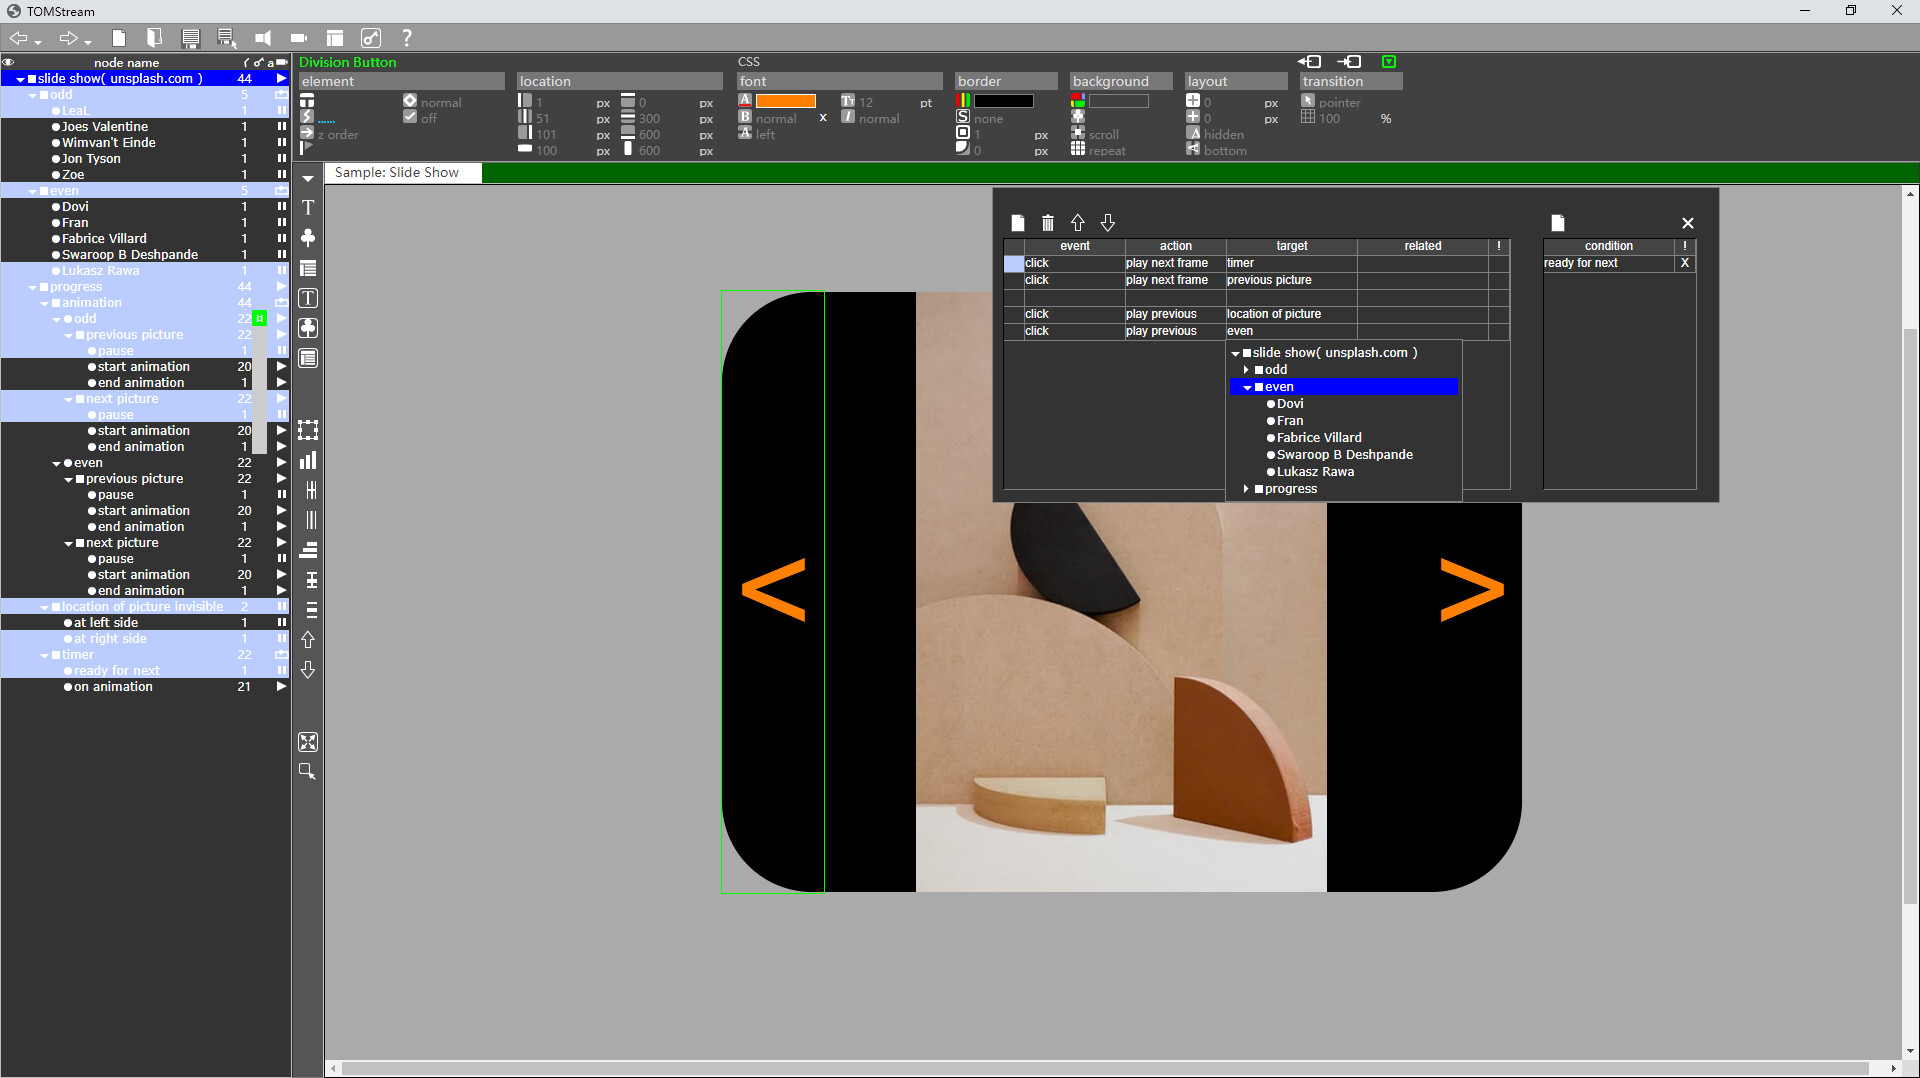Click the move-up arrow in event editor
The height and width of the screenshot is (1078, 1920).
coord(1077,222)
